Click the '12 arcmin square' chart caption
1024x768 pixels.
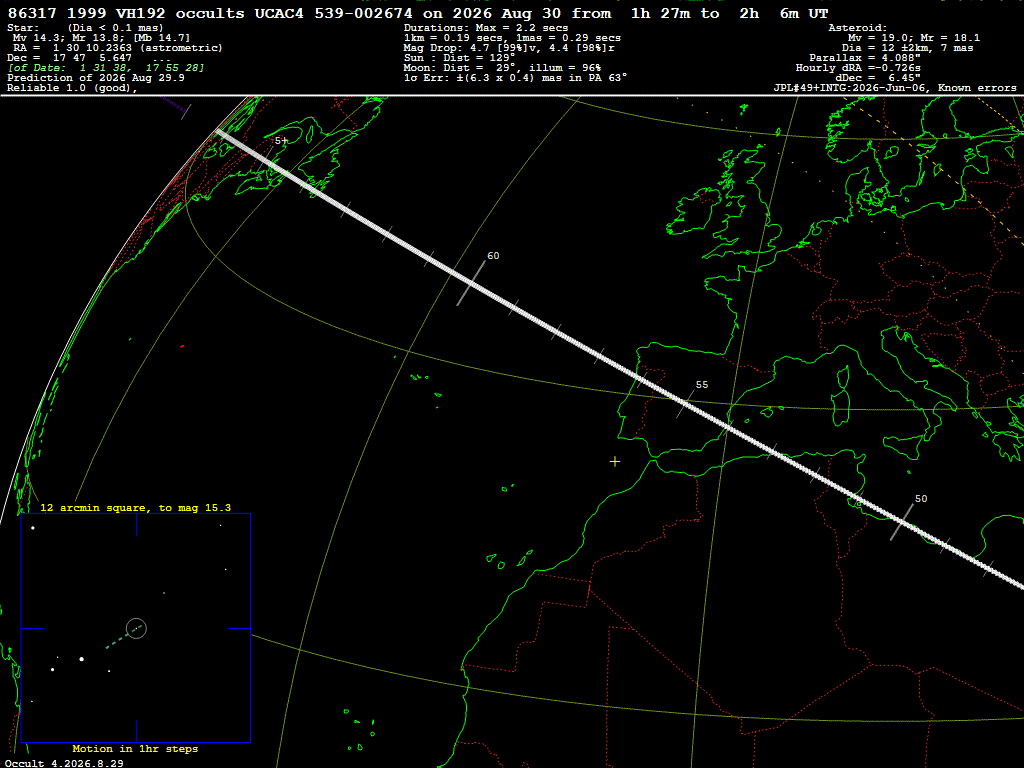click(135, 507)
